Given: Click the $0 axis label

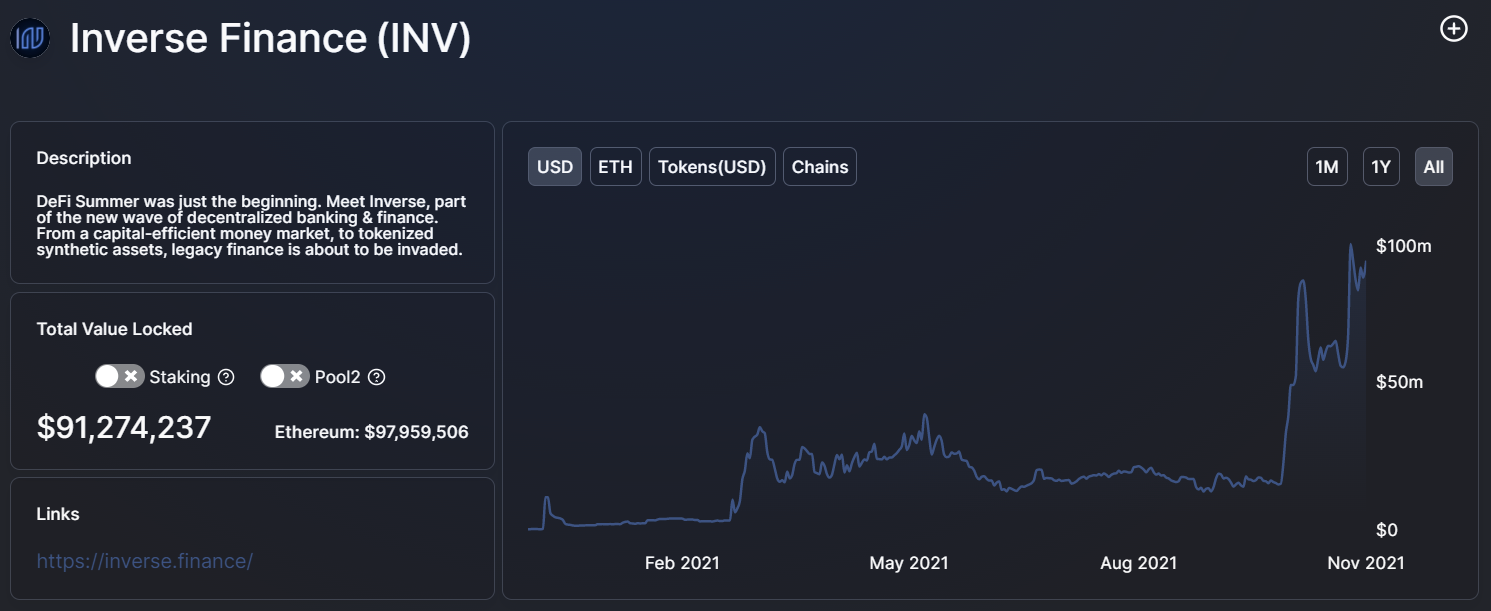Looking at the screenshot, I should coord(1387,530).
